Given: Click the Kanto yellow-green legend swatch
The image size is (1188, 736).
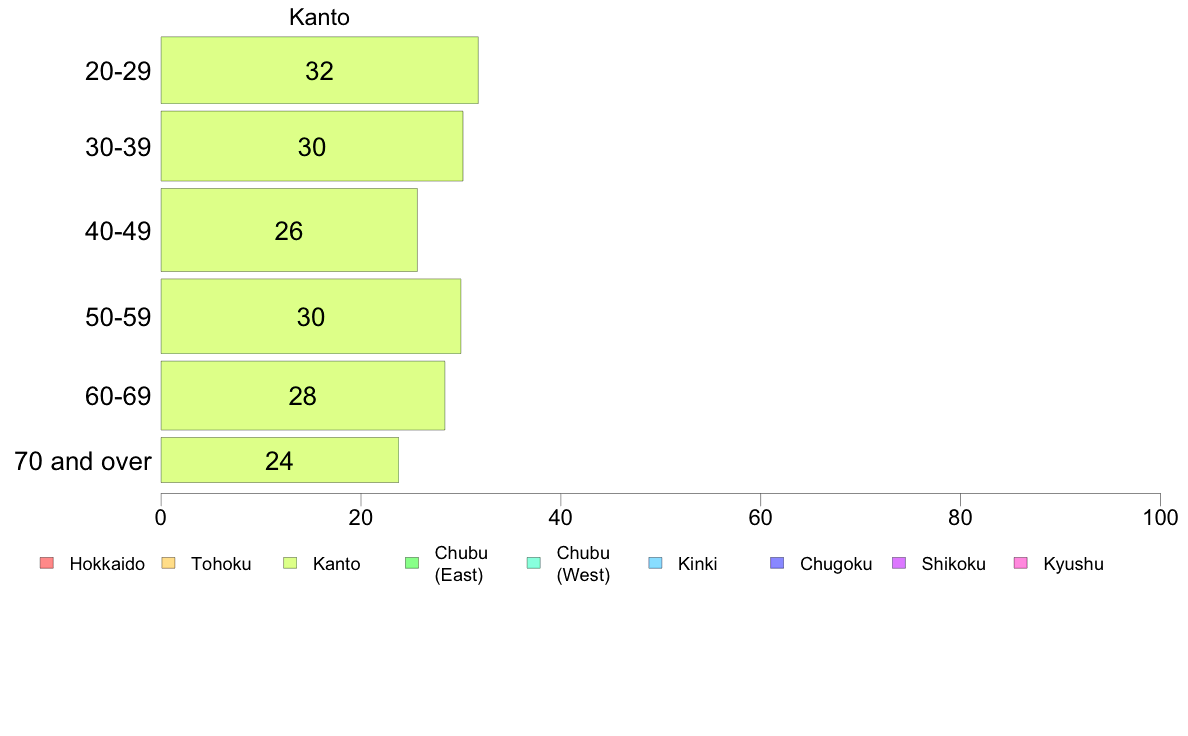Looking at the screenshot, I should 290,563.
